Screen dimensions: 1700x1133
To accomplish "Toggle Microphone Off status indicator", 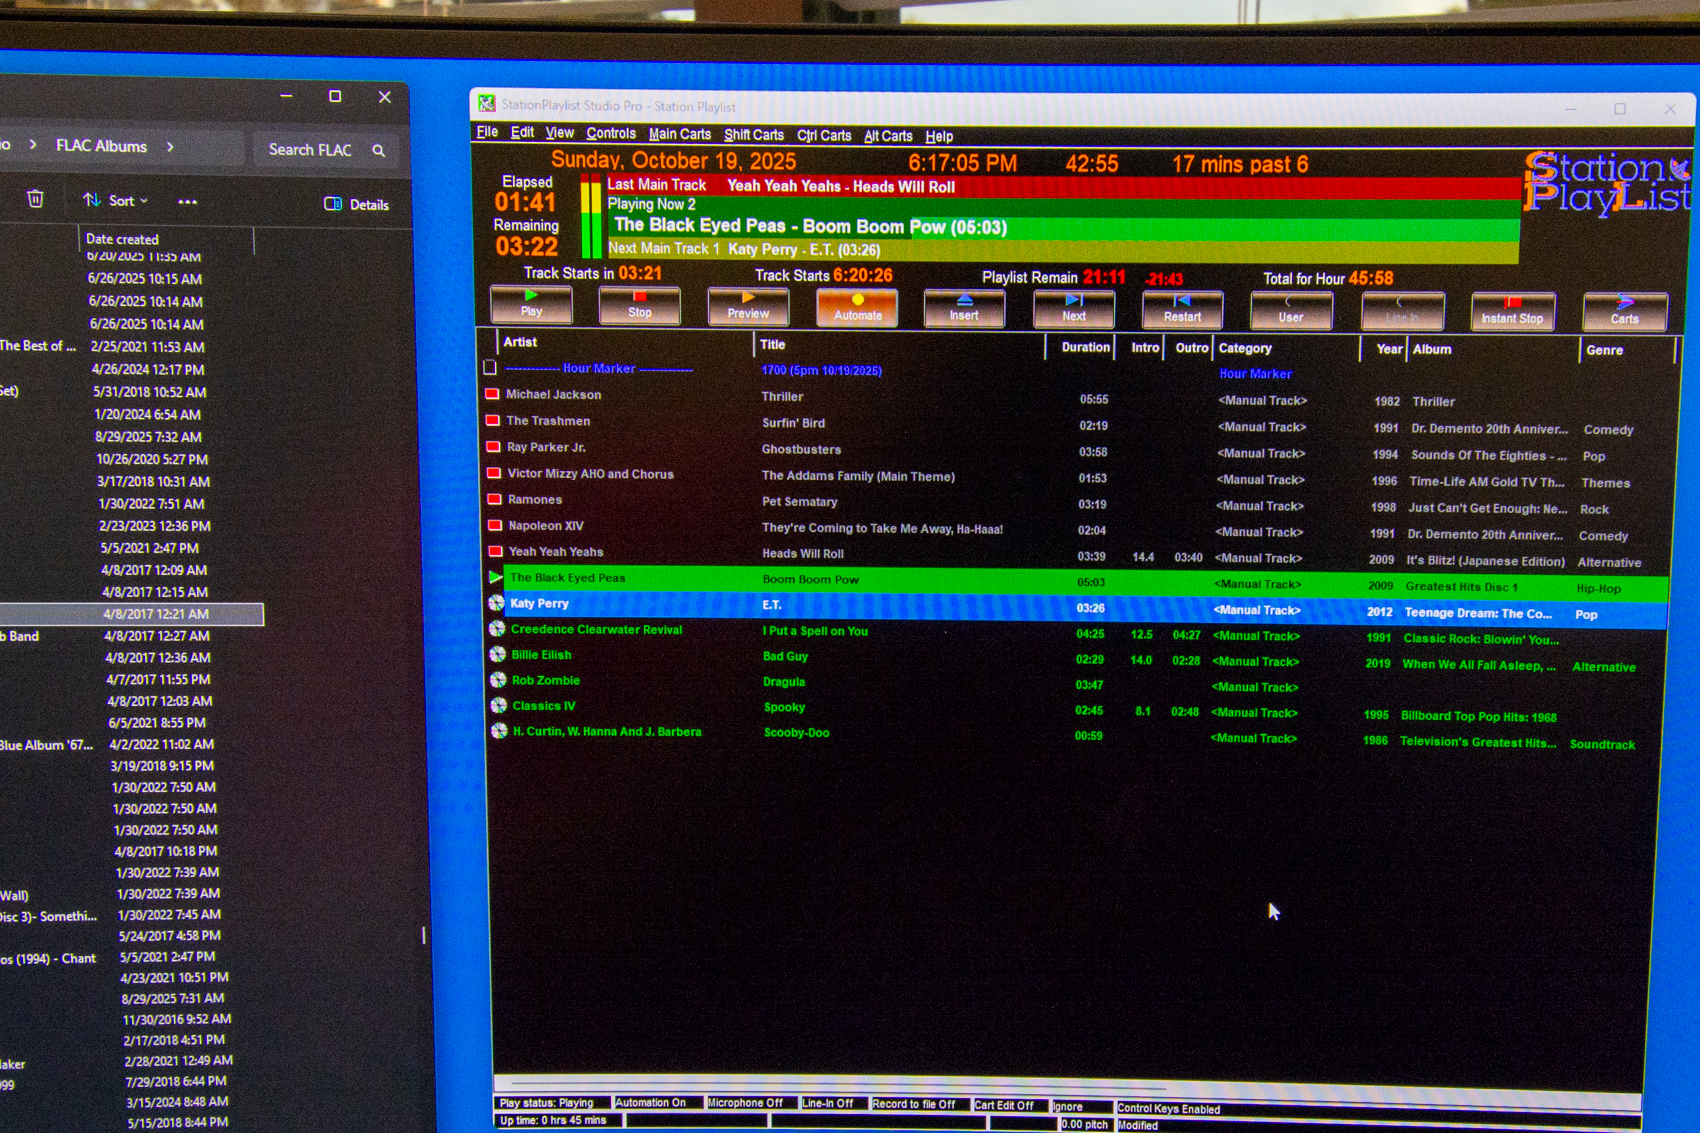I will 745,1103.
